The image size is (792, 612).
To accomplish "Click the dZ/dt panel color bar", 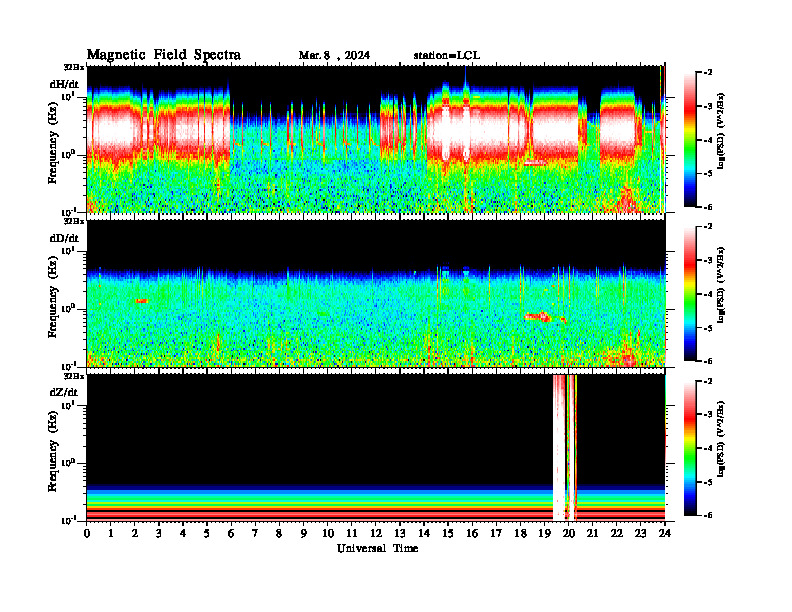I will pyautogui.click(x=690, y=448).
